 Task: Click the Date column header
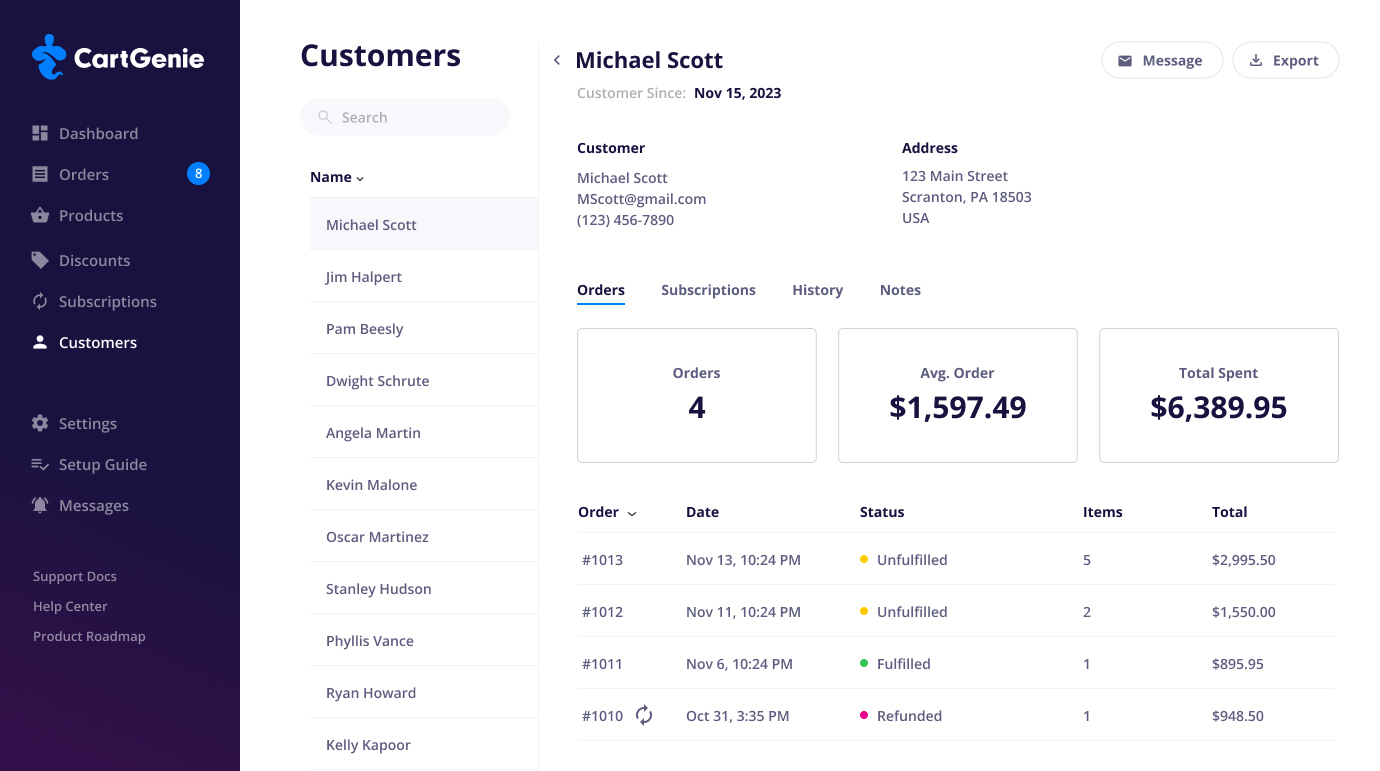[x=702, y=511]
